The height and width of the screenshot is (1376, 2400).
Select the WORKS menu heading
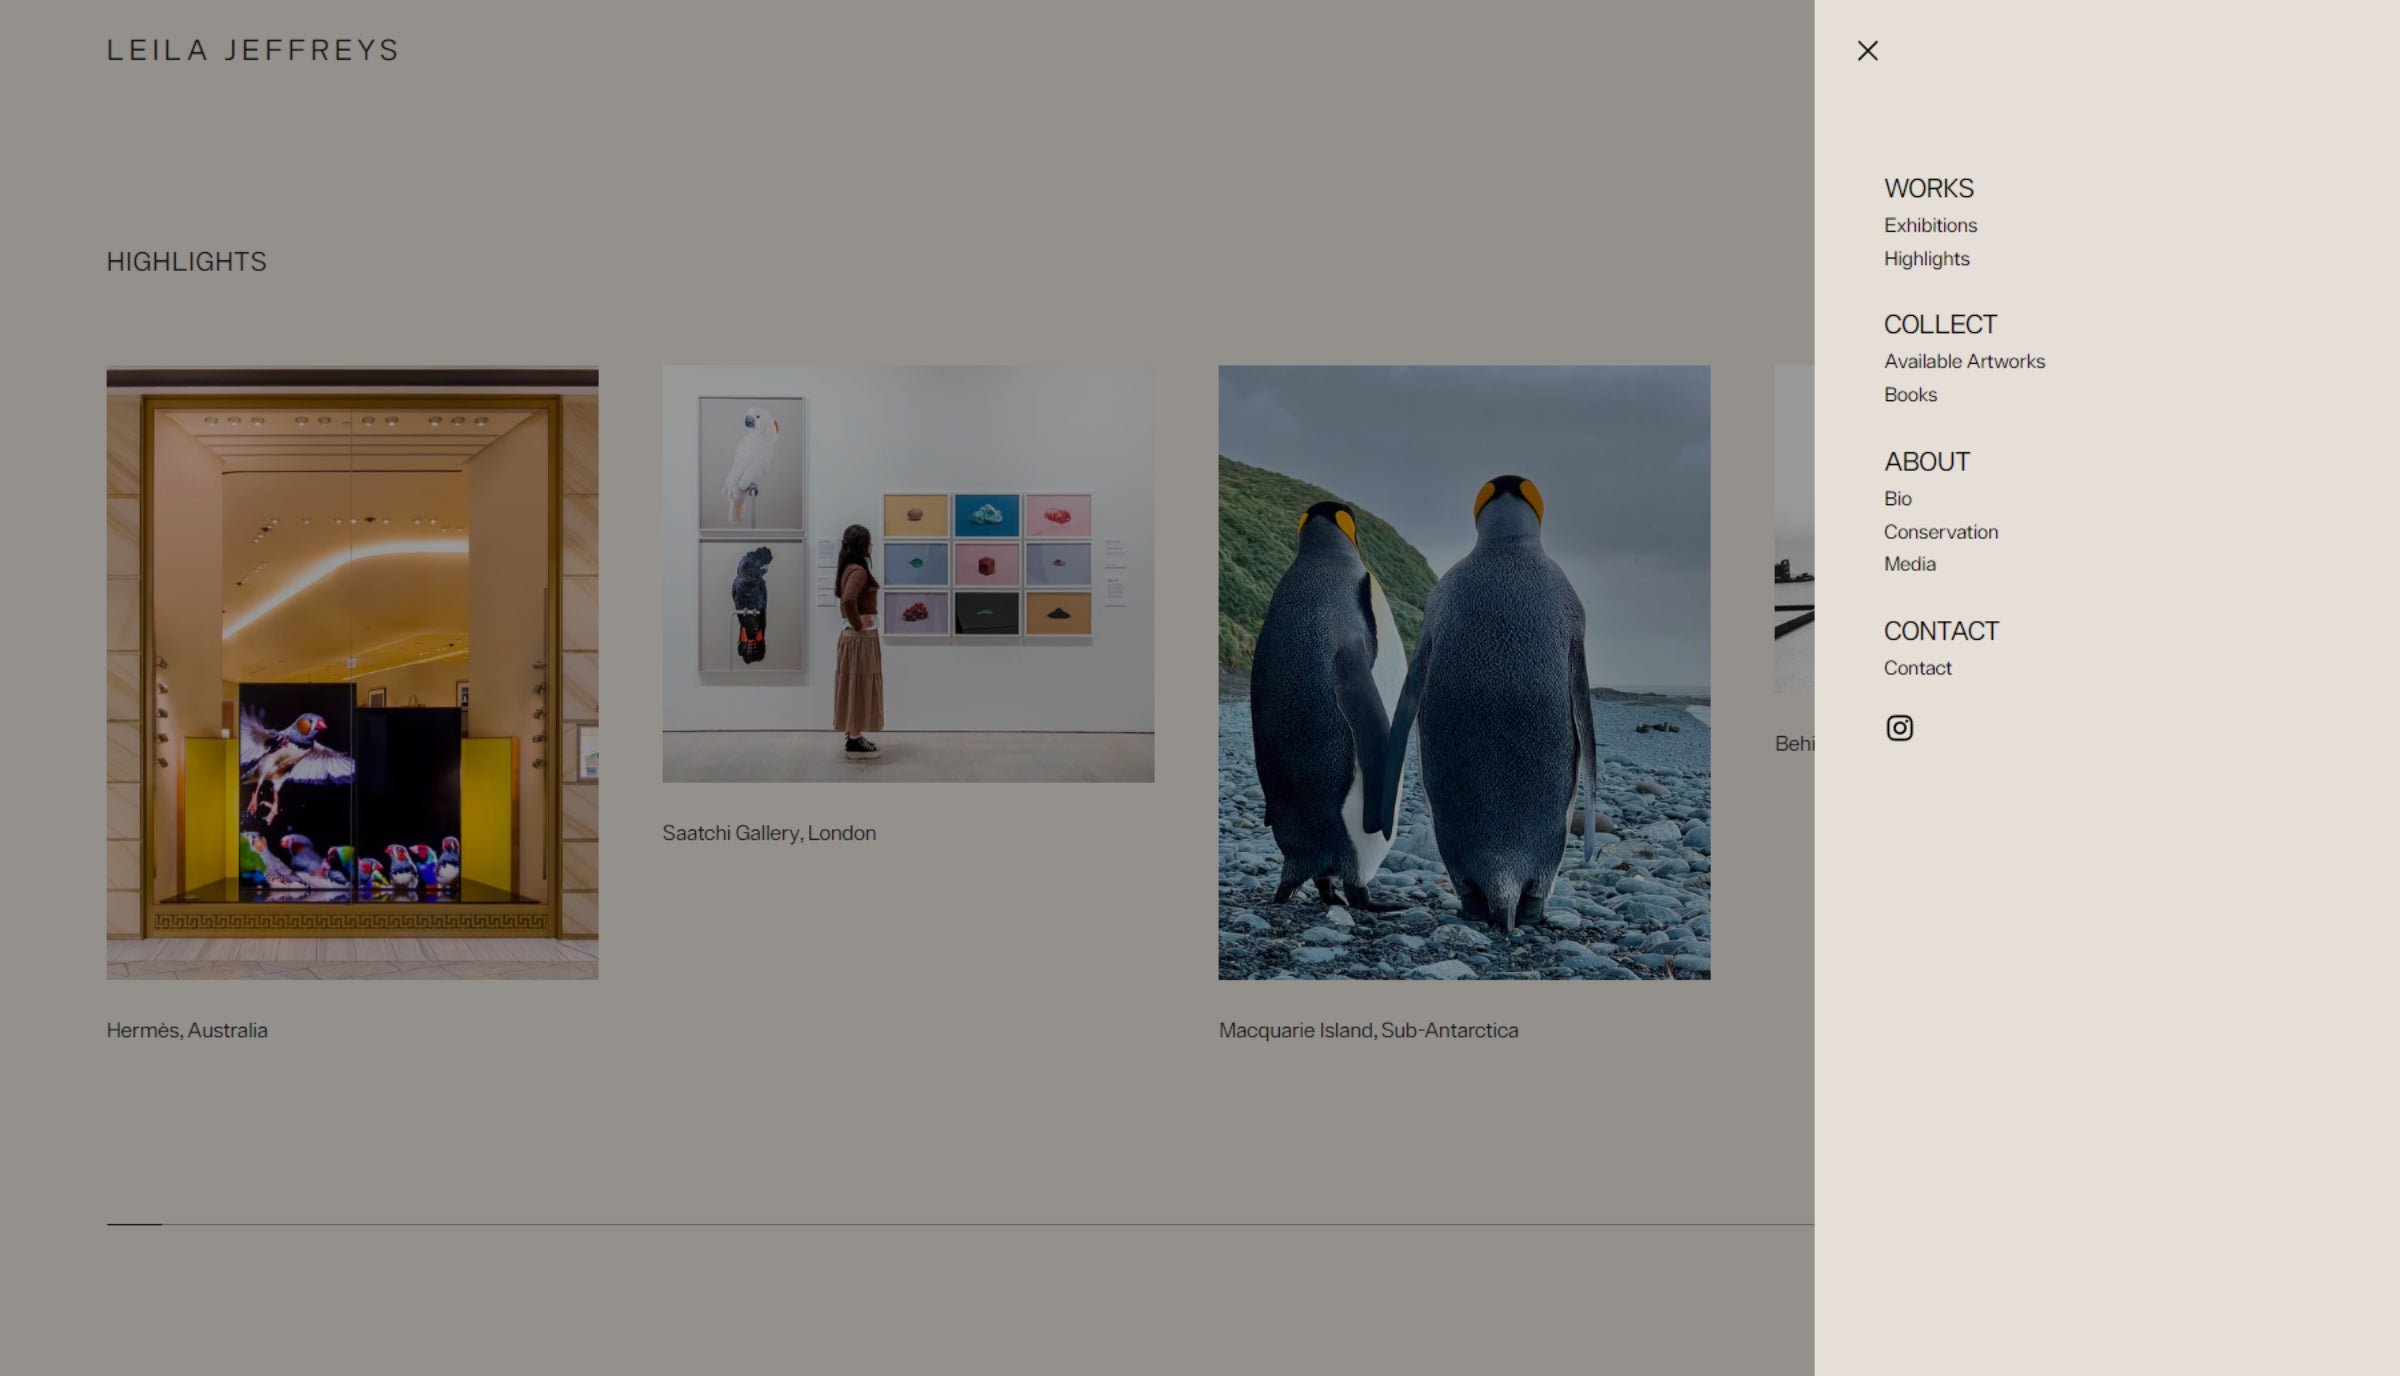click(x=1928, y=189)
